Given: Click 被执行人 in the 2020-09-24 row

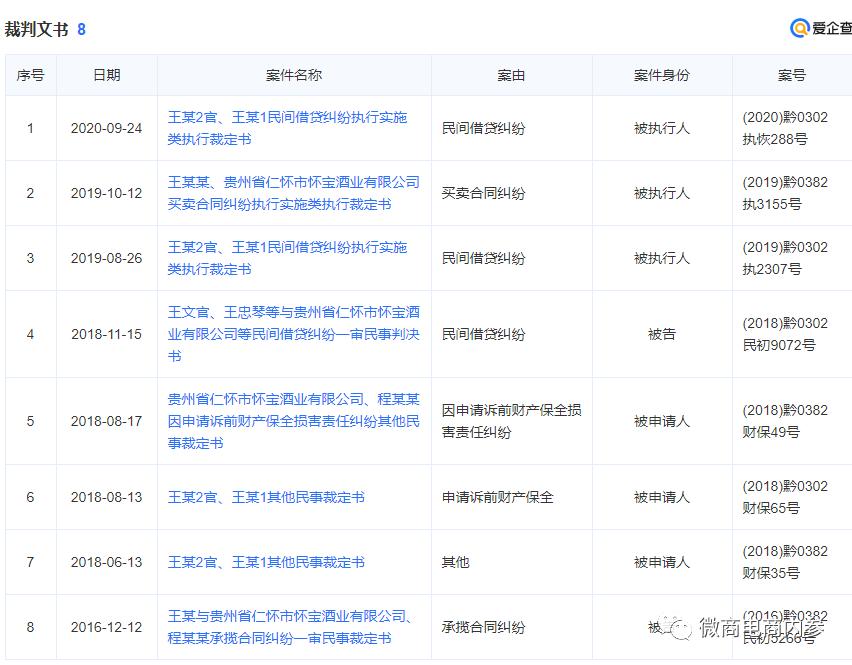Looking at the screenshot, I should (x=662, y=128).
